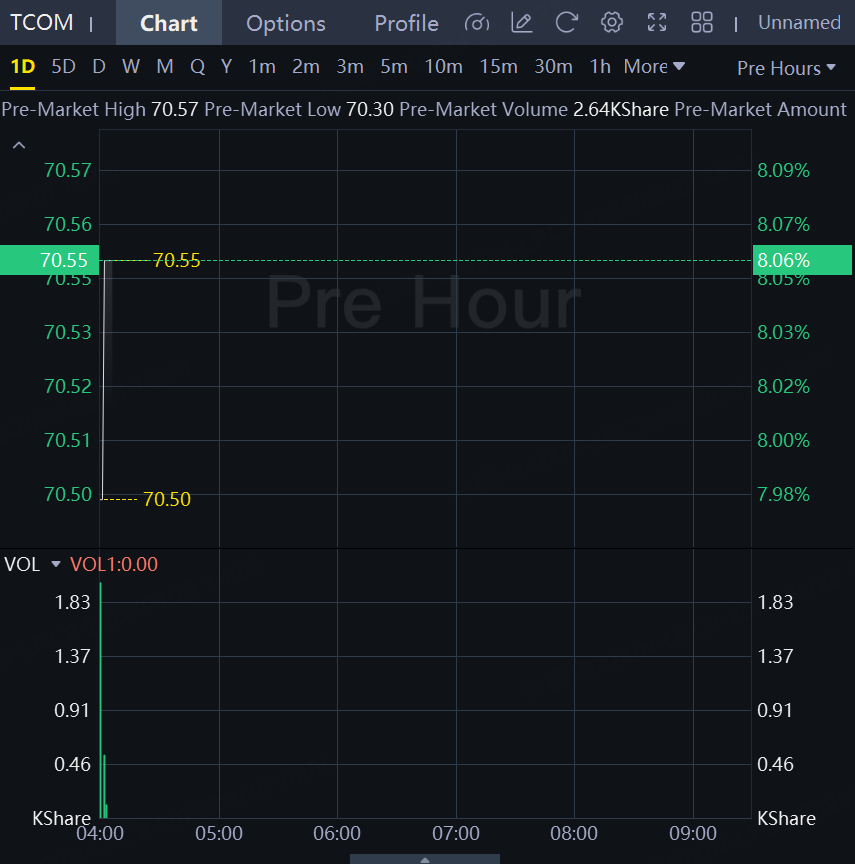
Task: Select the yearly Y timeframe
Action: coord(226,67)
